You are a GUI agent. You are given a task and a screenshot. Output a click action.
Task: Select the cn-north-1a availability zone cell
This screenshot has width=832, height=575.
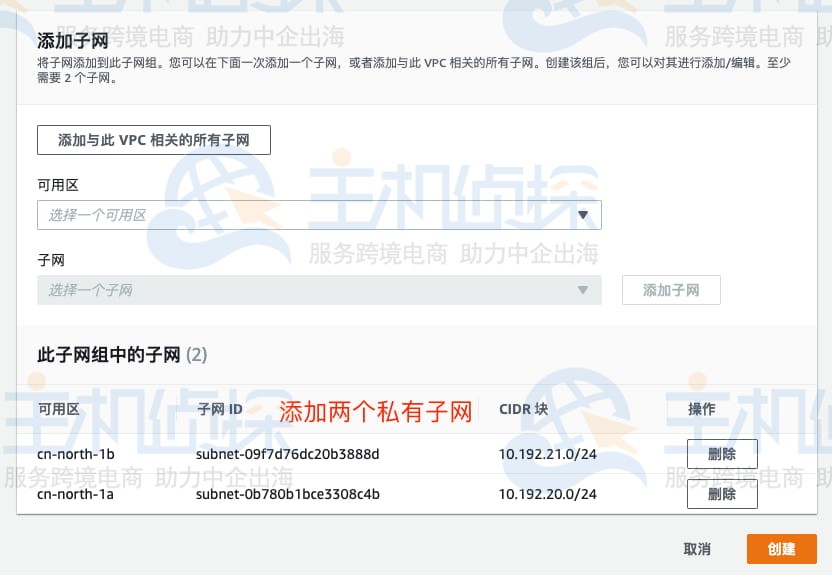[76, 494]
